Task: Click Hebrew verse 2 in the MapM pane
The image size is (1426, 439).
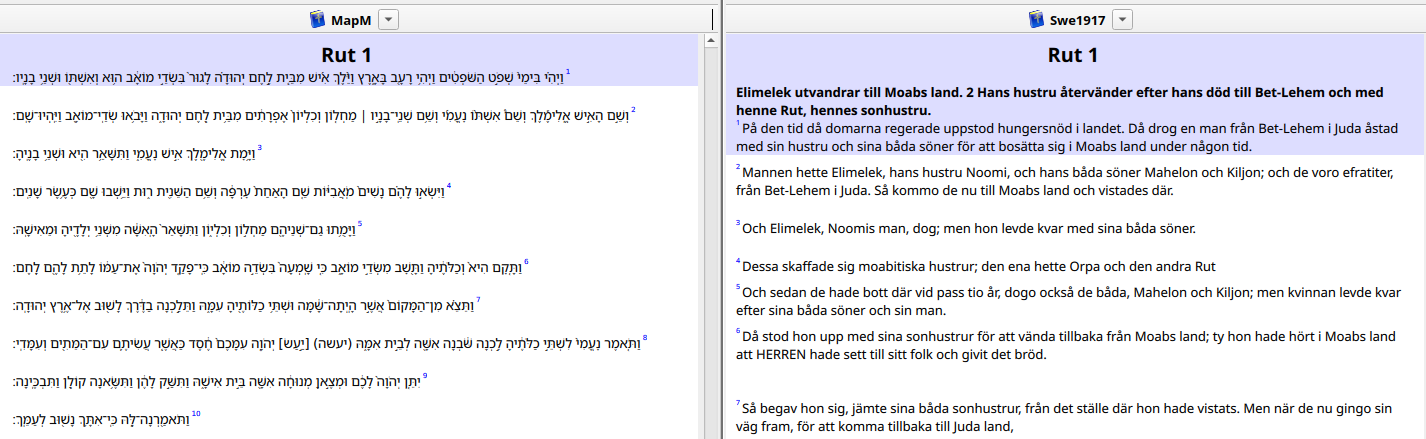Action: tap(324, 115)
